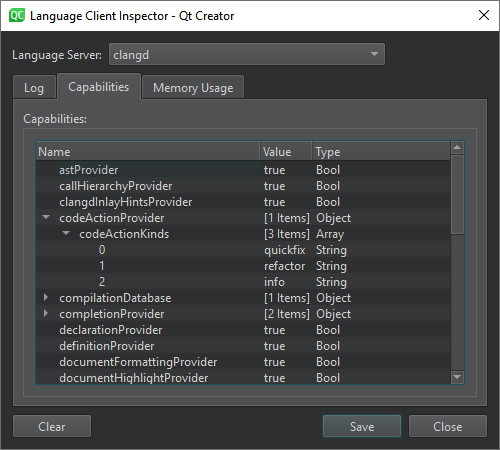Click the Clear button
Viewport: 500px width, 450px height.
(x=52, y=426)
